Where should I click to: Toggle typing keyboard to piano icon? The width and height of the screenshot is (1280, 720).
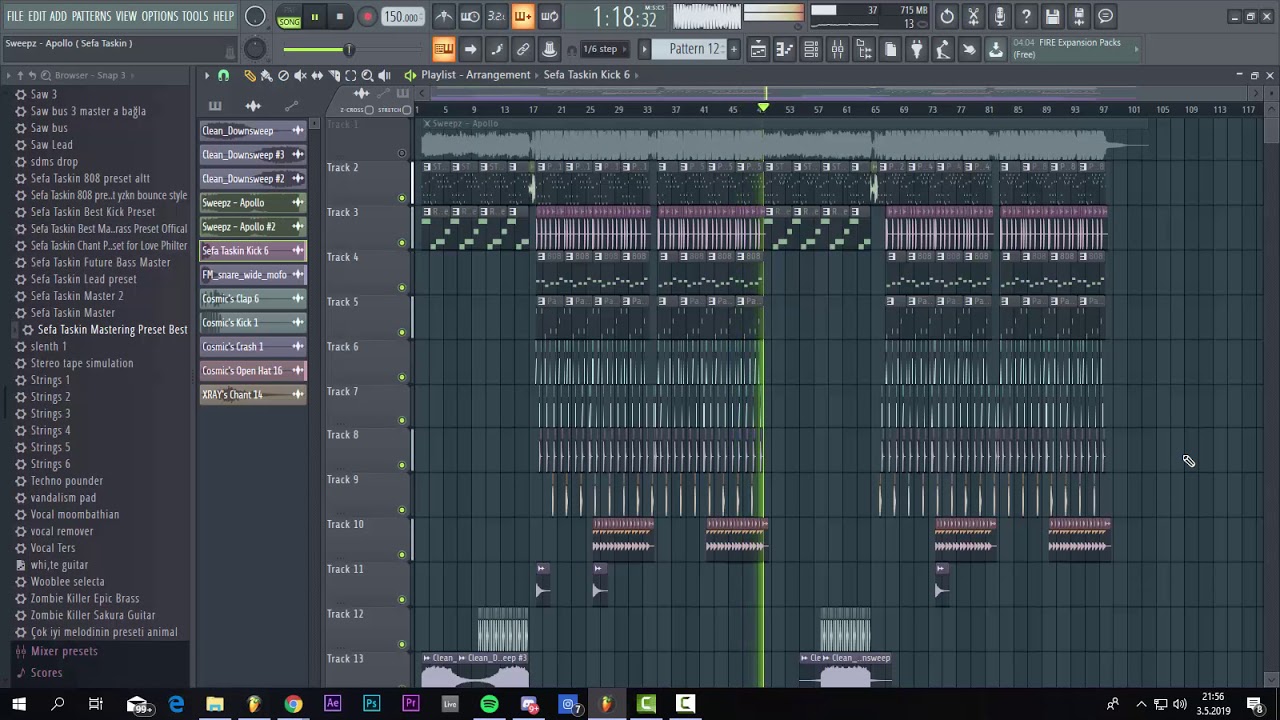click(444, 49)
